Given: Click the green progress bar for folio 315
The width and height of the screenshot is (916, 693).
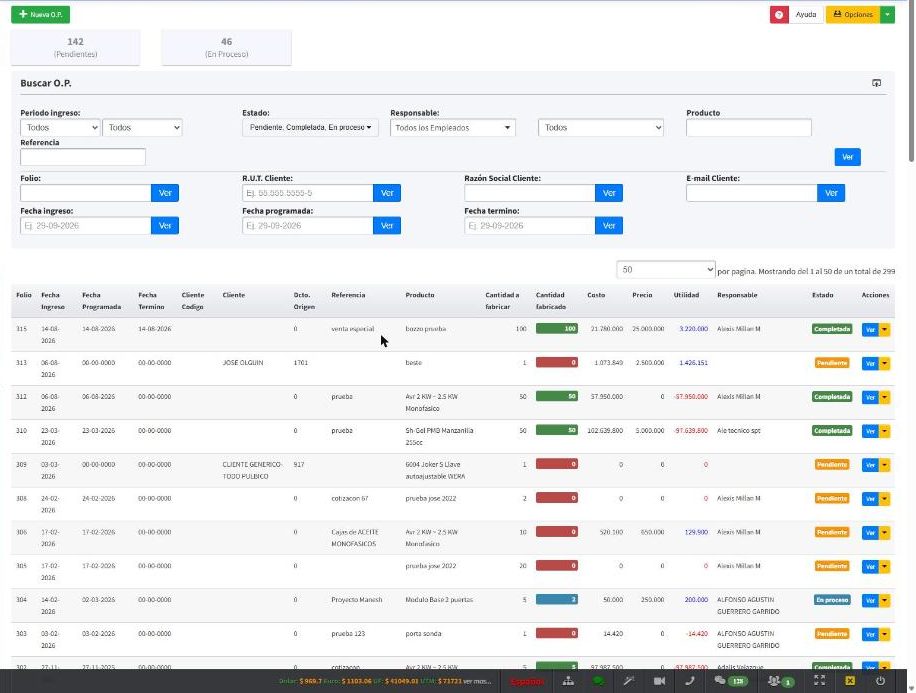Looking at the screenshot, I should 557,328.
